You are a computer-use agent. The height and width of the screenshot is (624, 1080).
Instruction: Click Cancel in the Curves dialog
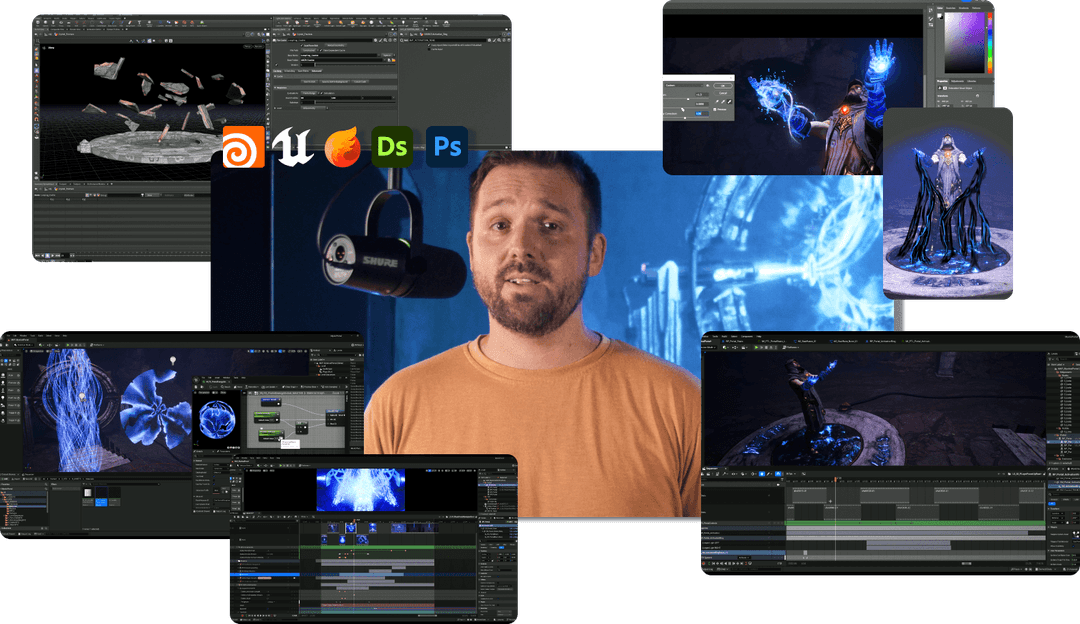pyautogui.click(x=723, y=93)
